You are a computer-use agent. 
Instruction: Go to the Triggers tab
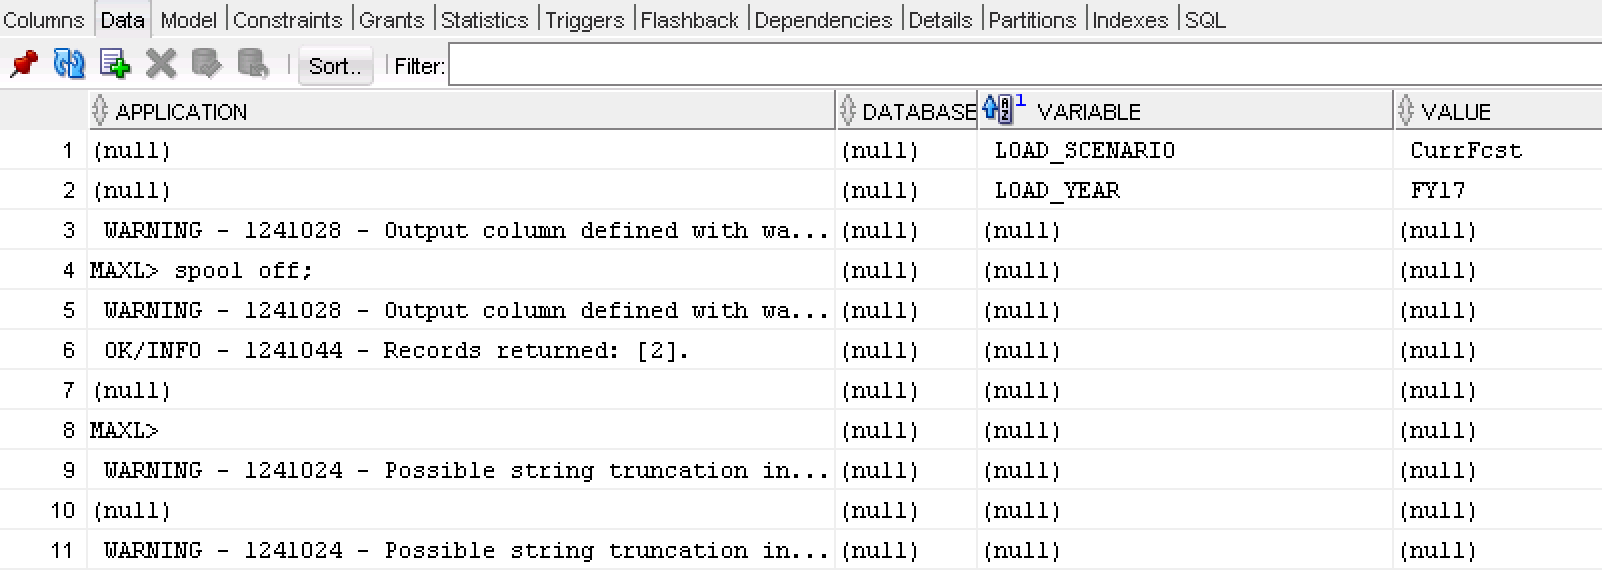coord(584,20)
